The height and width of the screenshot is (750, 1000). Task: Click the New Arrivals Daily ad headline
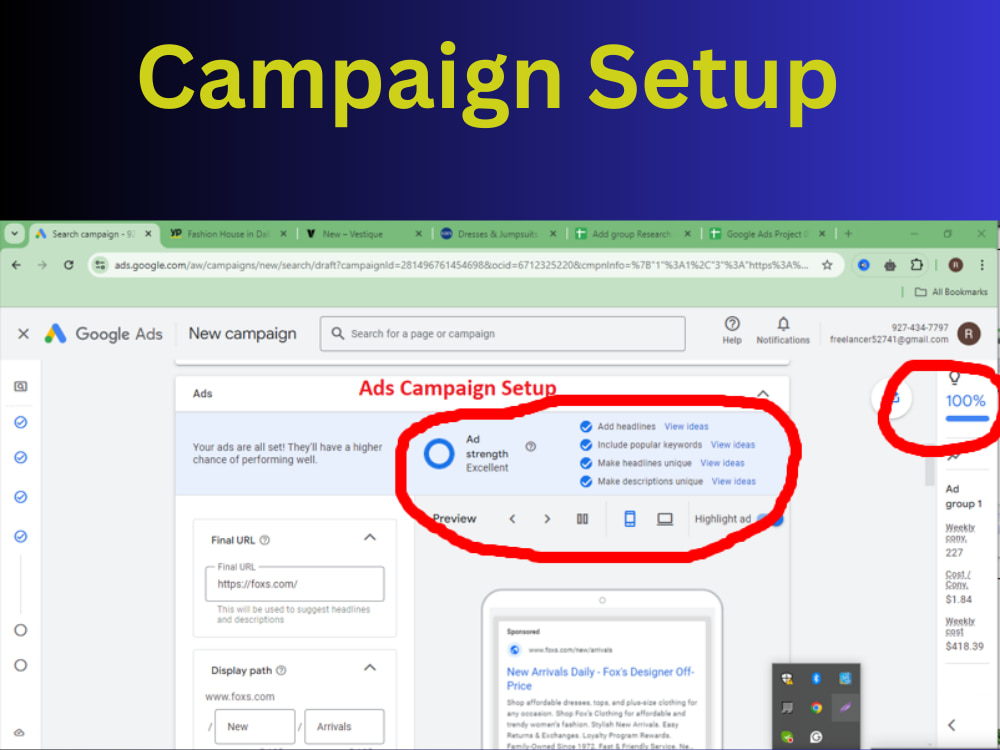click(600, 679)
